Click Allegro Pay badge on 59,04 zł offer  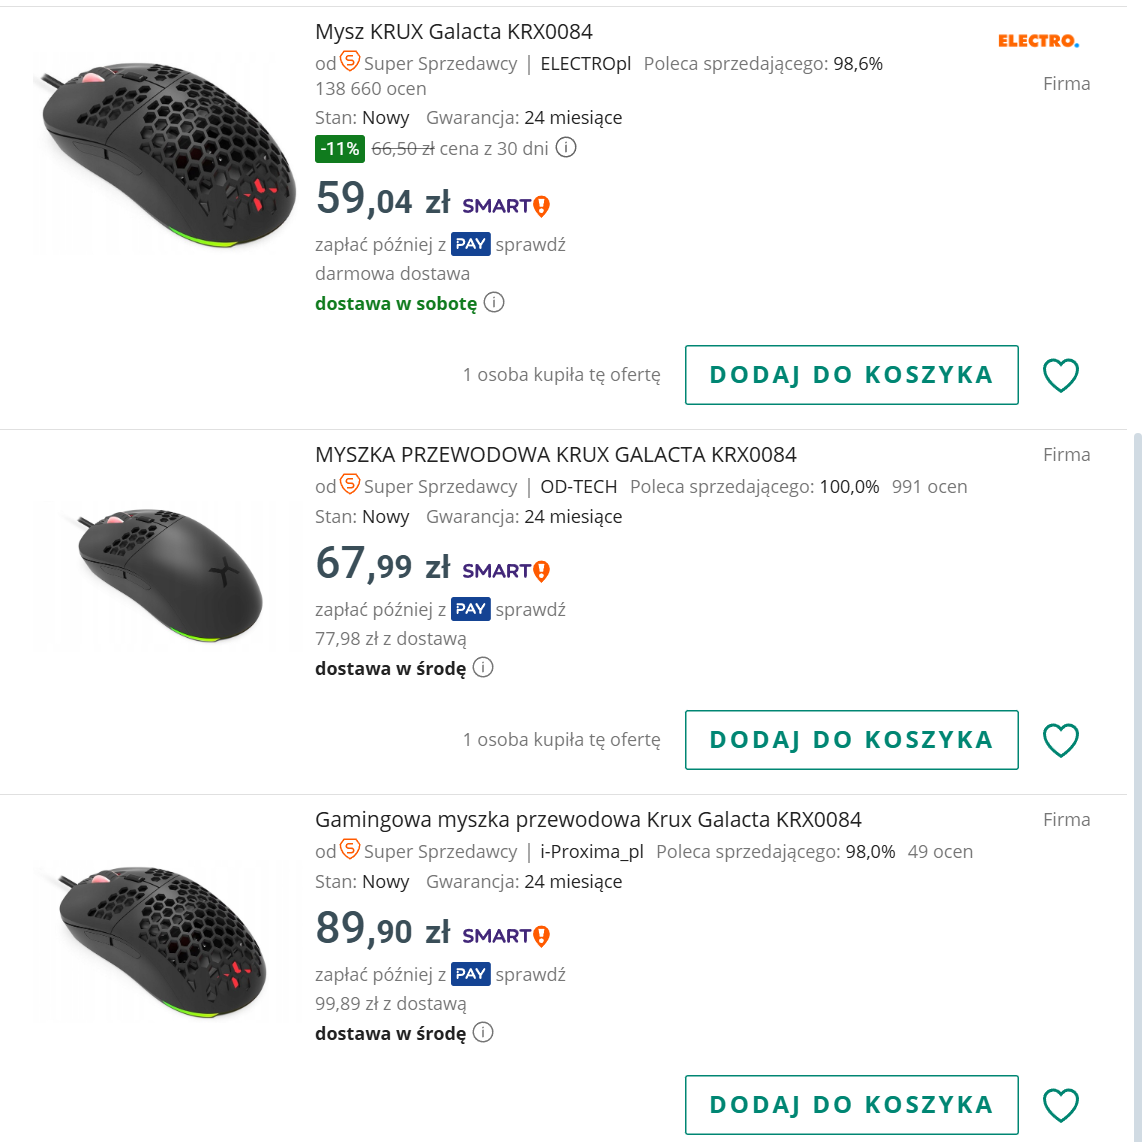tap(470, 244)
